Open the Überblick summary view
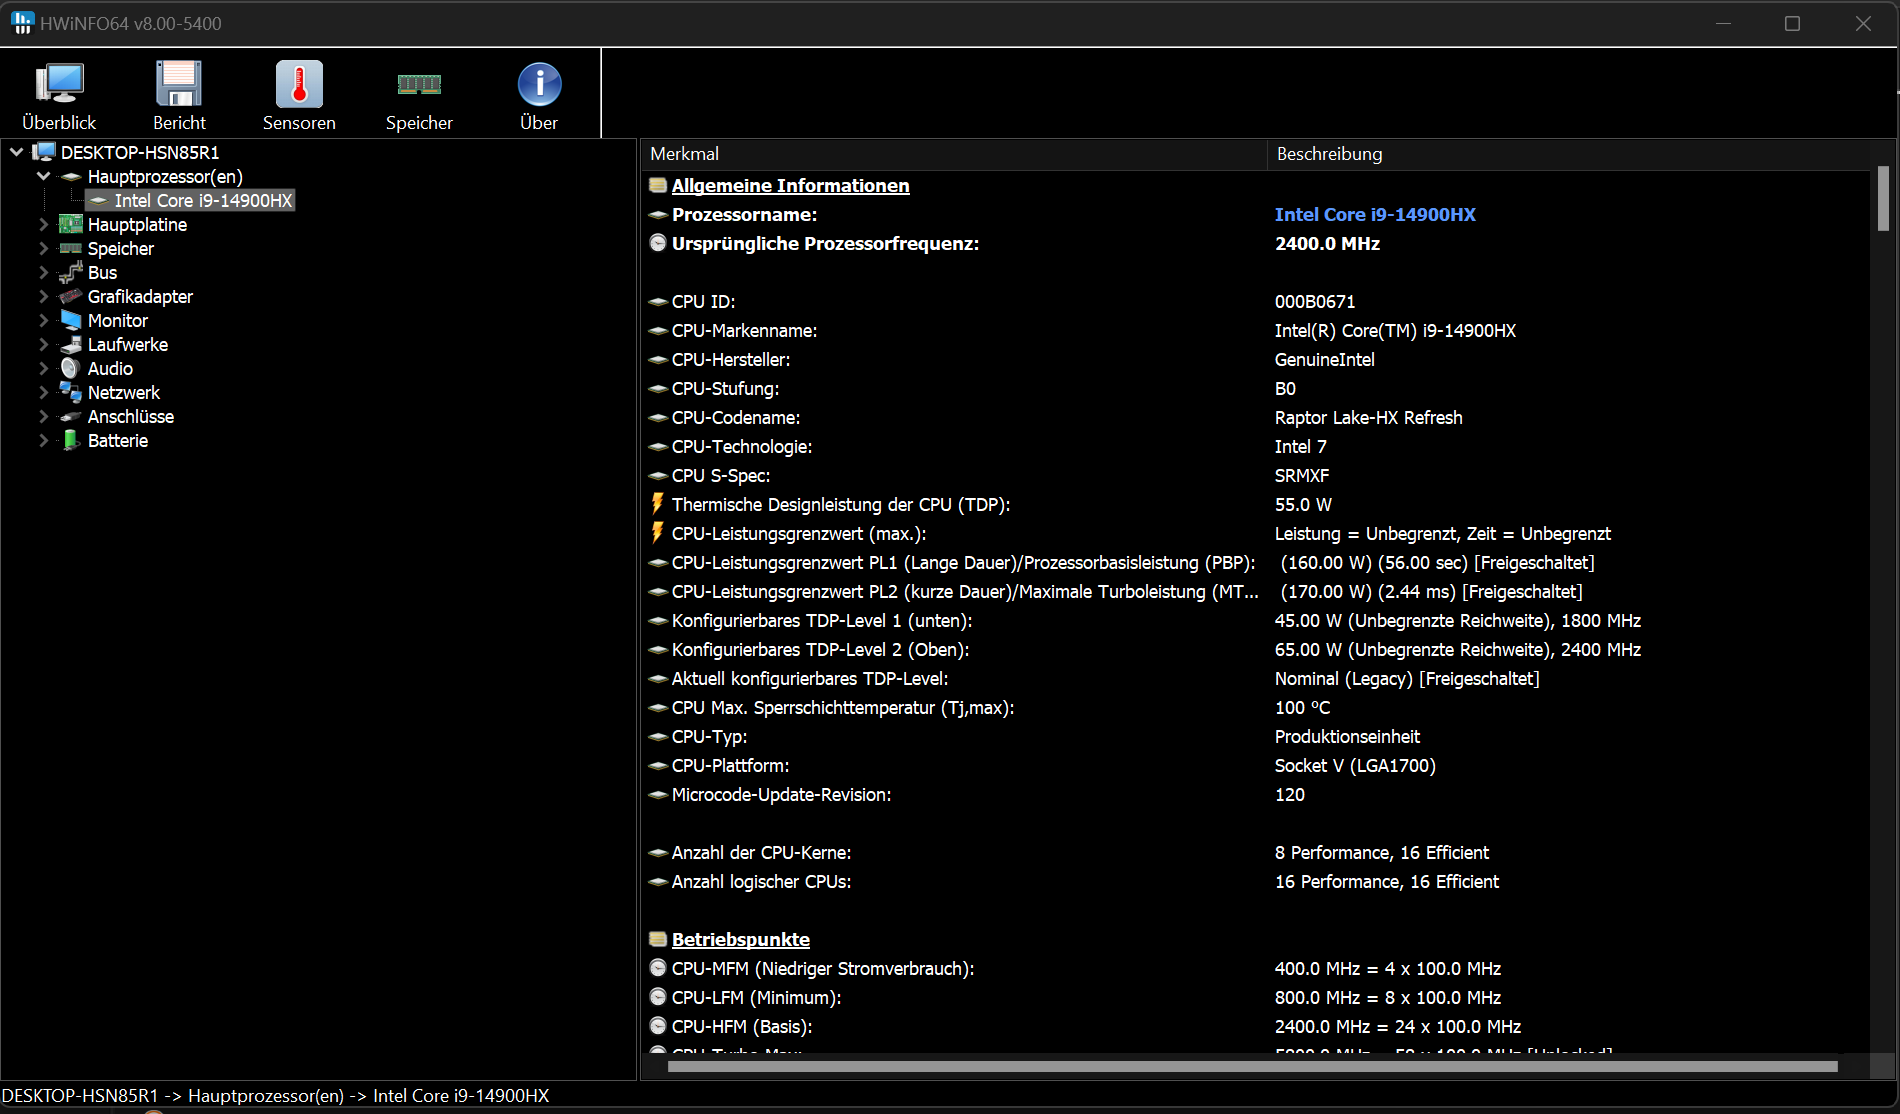This screenshot has height=1114, width=1900. pos(59,95)
